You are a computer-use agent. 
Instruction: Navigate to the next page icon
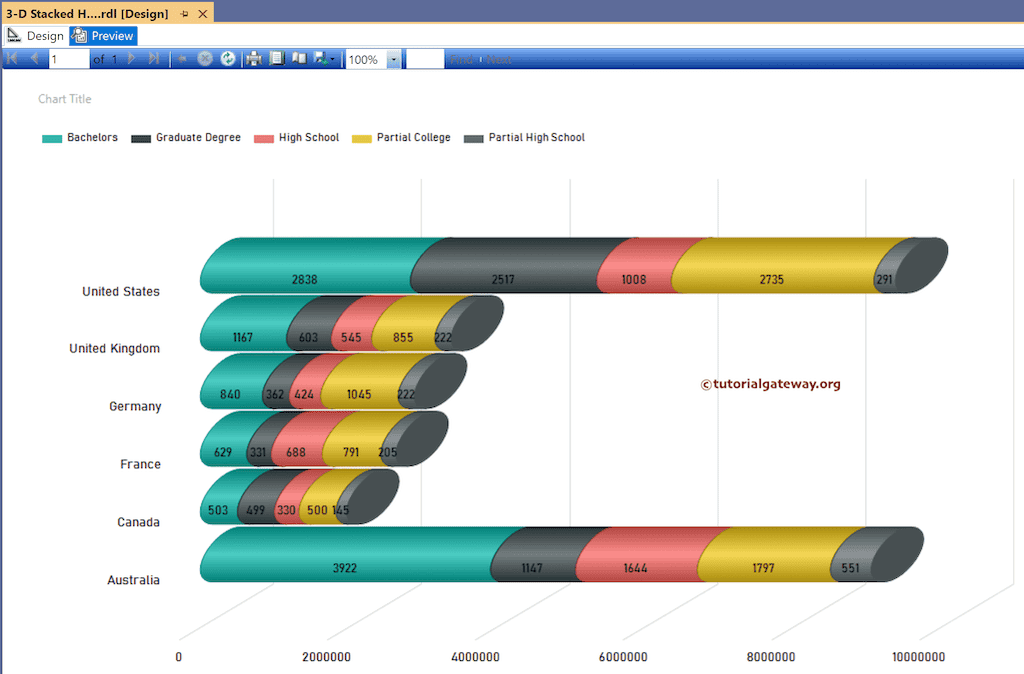tap(130, 58)
